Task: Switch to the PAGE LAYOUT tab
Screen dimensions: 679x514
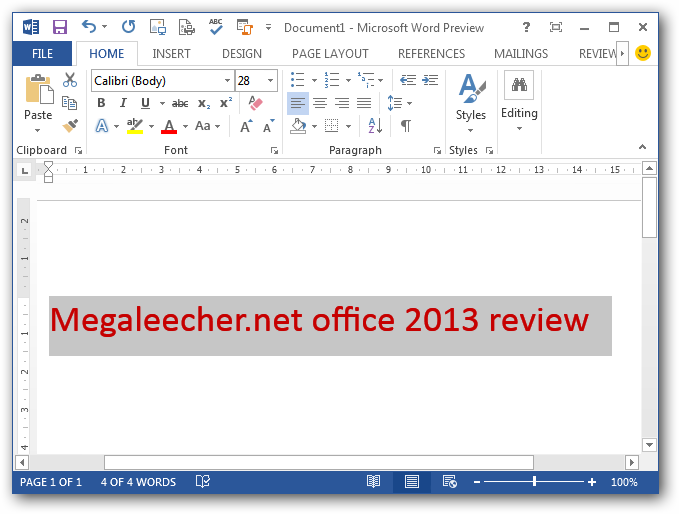Action: pyautogui.click(x=330, y=54)
